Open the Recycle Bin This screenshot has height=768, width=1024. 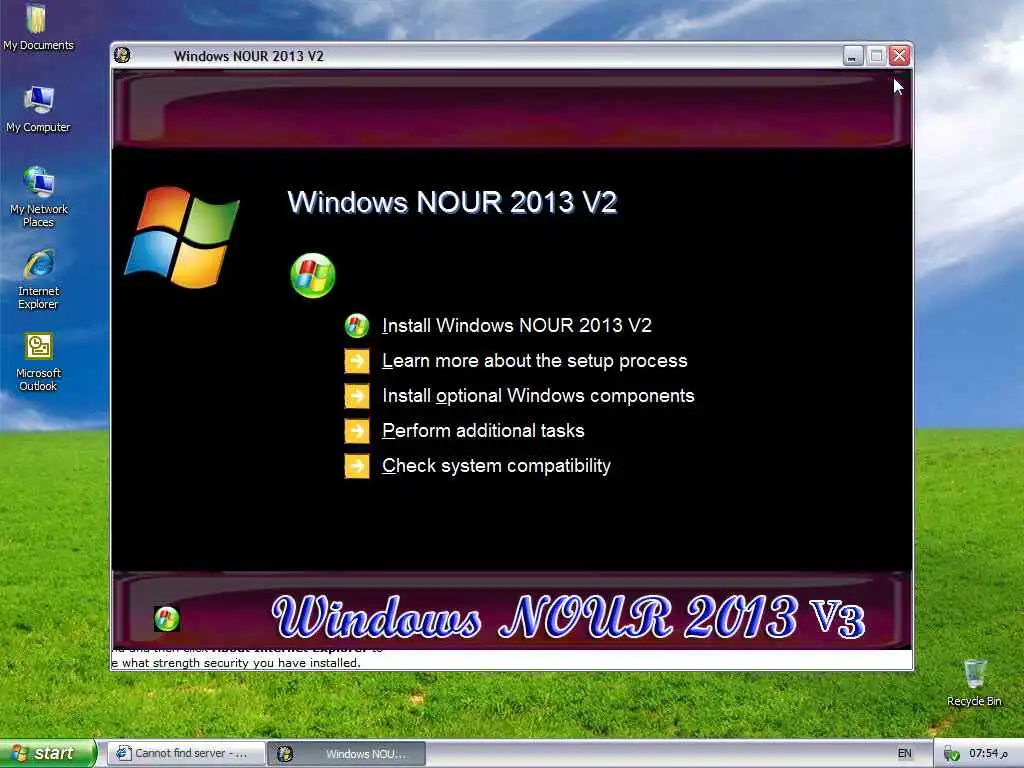974,682
